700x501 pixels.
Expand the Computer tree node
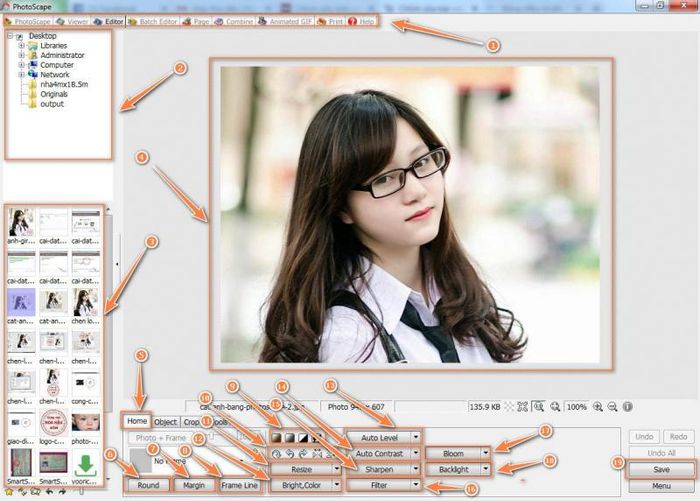click(x=21, y=65)
